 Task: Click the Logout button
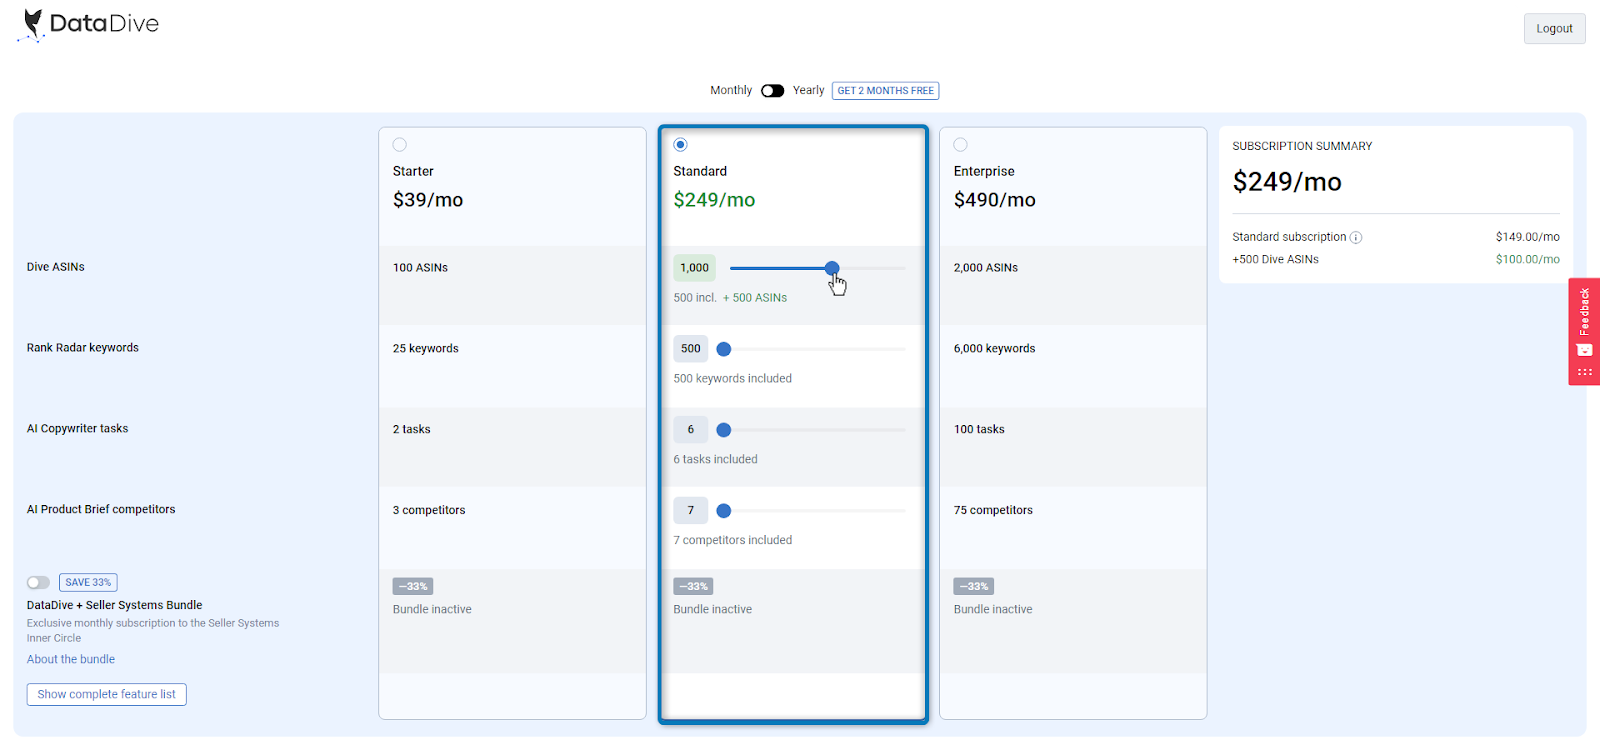point(1554,29)
